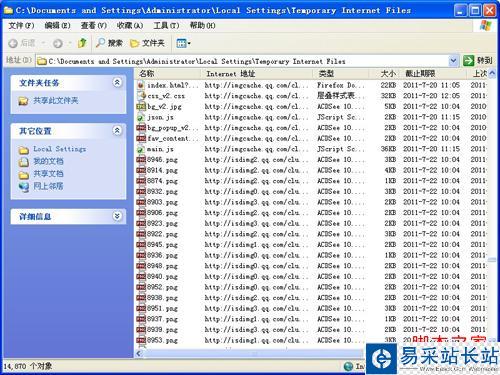The height and width of the screenshot is (375, 500).
Task: Open My Documents (我的文档) link
Action: coord(48,161)
